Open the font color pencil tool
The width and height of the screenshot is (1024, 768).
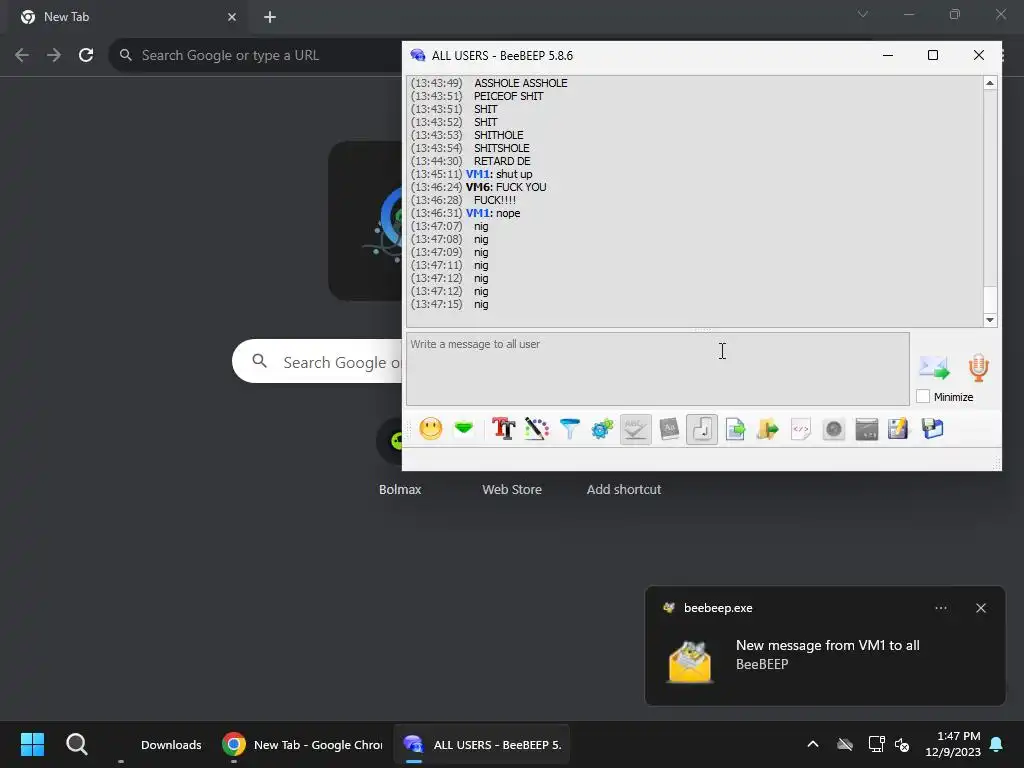(x=537, y=429)
